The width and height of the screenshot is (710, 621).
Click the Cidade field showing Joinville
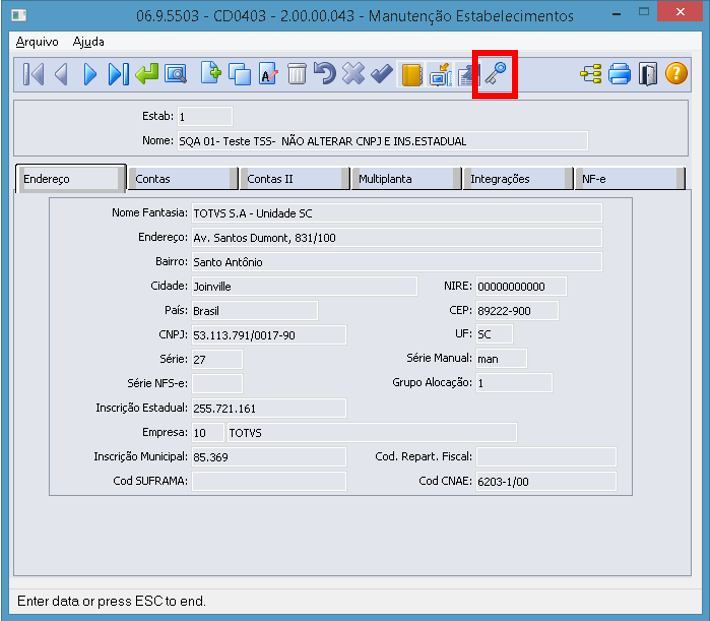304,286
